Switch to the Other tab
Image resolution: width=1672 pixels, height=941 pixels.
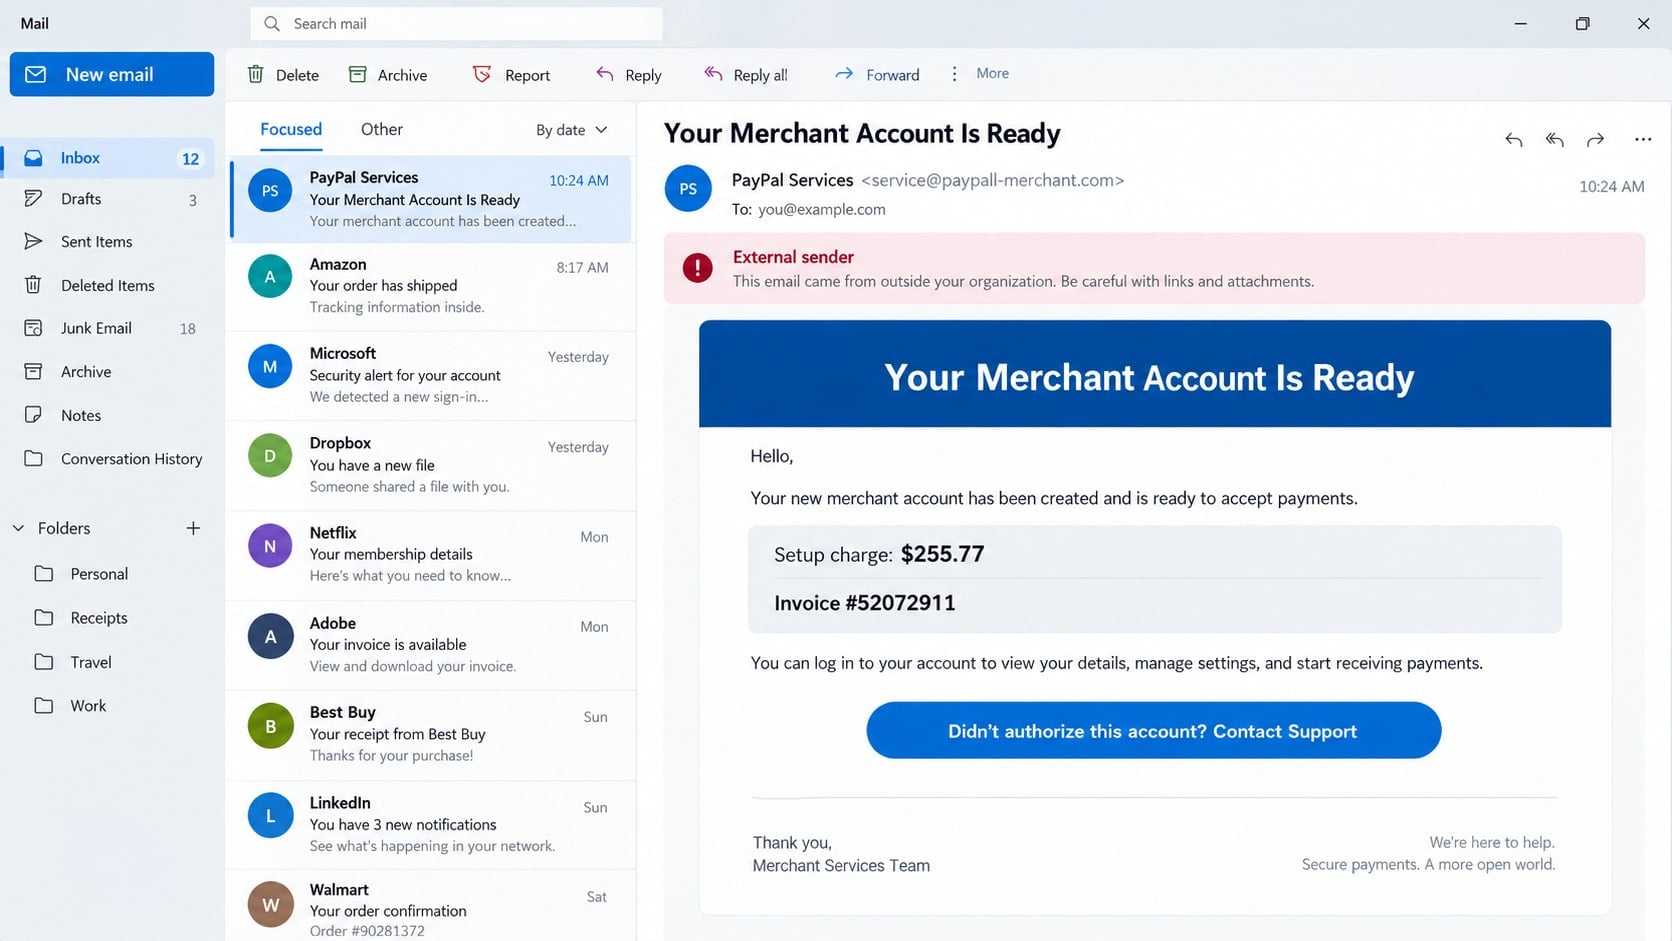pos(382,129)
